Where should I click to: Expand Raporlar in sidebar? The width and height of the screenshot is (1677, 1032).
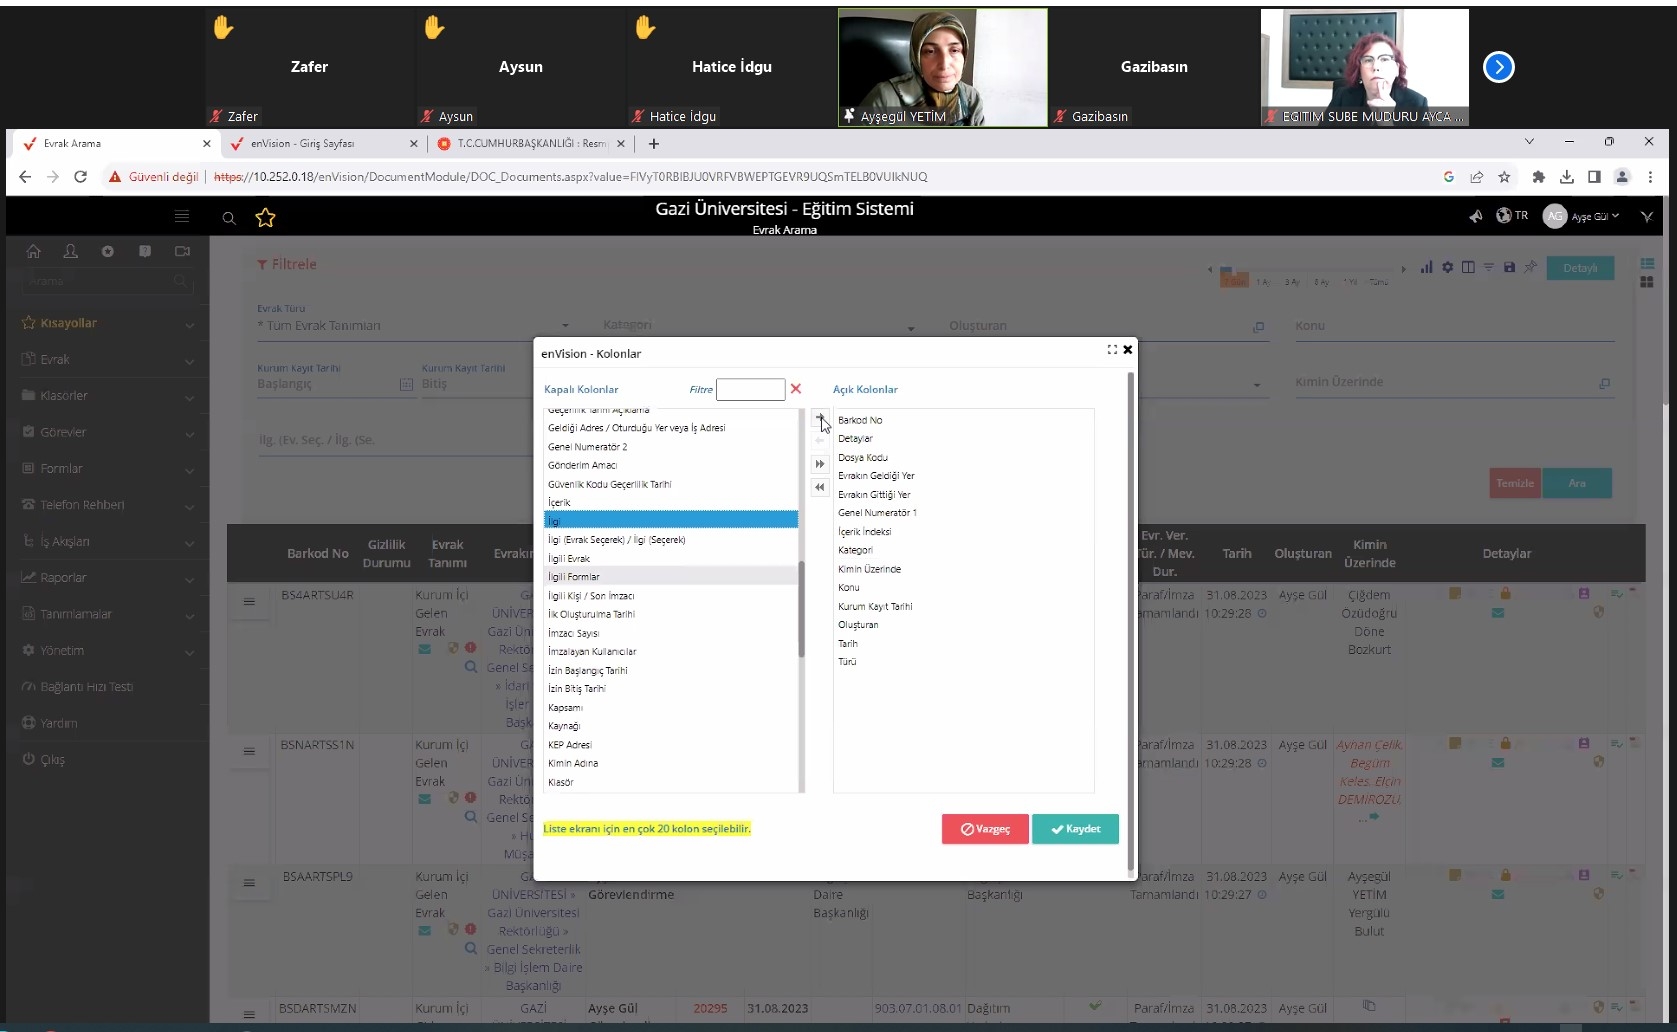108,578
